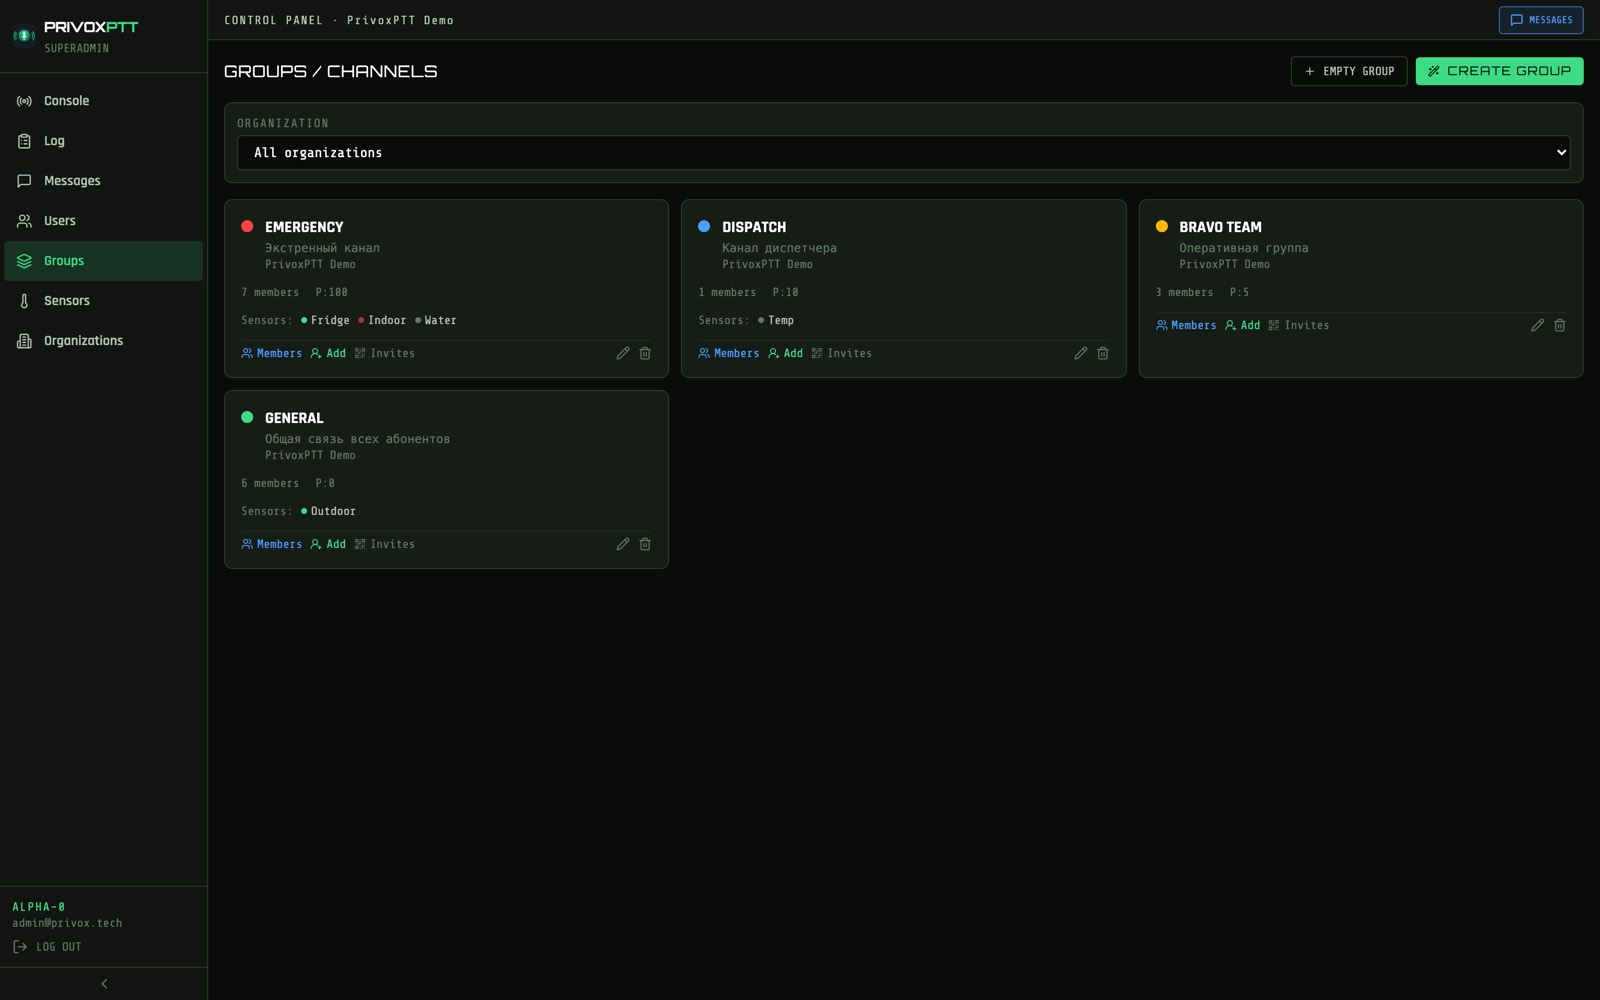Click the '7 members' count text
The height and width of the screenshot is (1000, 1600).
pos(270,292)
